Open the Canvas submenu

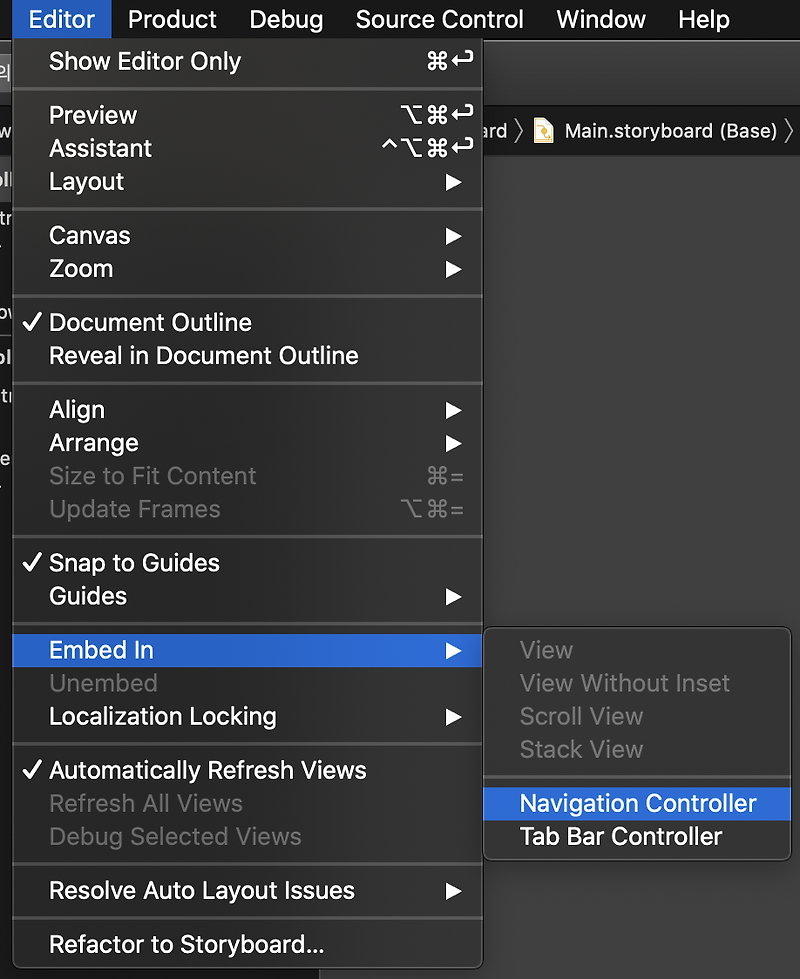452,236
